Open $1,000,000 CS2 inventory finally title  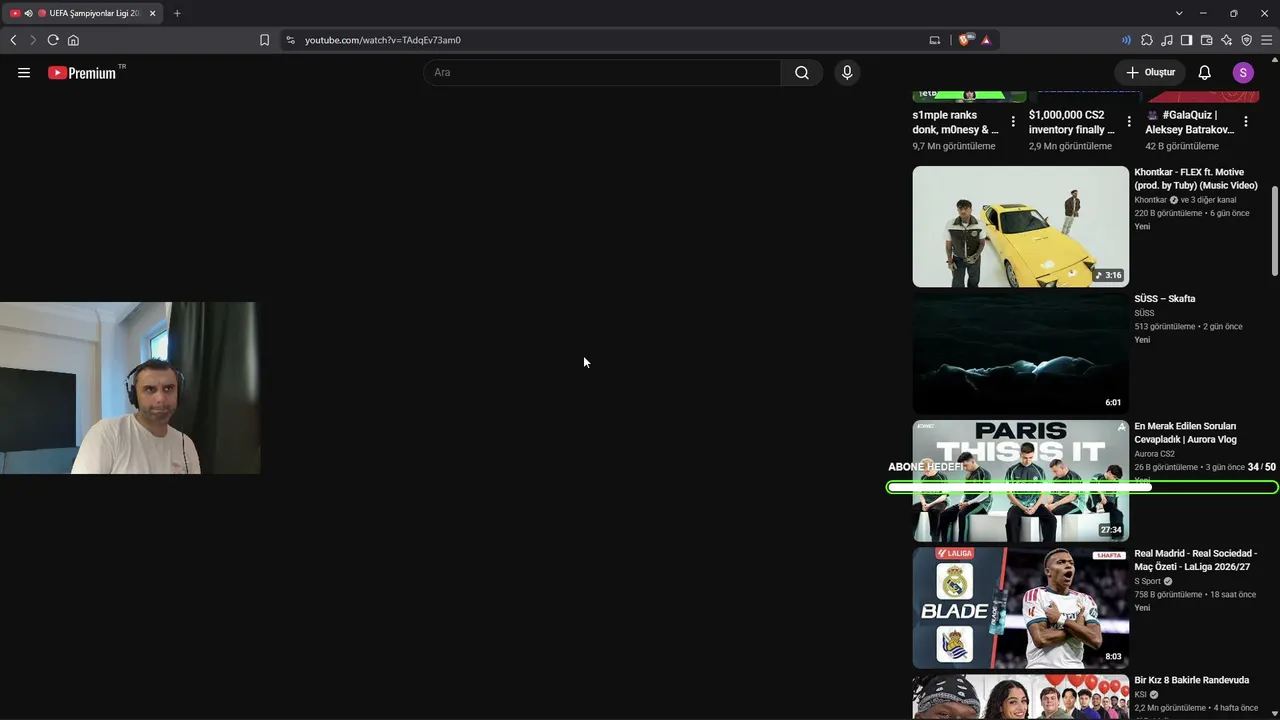(x=1072, y=122)
